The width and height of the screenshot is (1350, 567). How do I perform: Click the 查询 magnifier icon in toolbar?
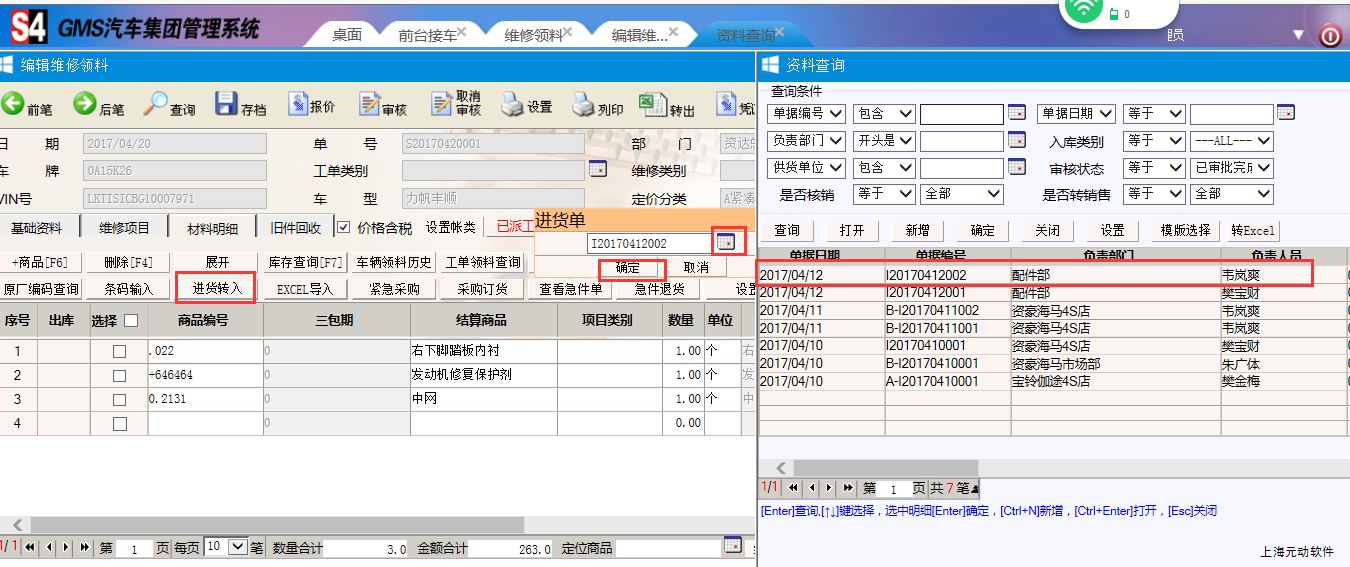tap(156, 104)
